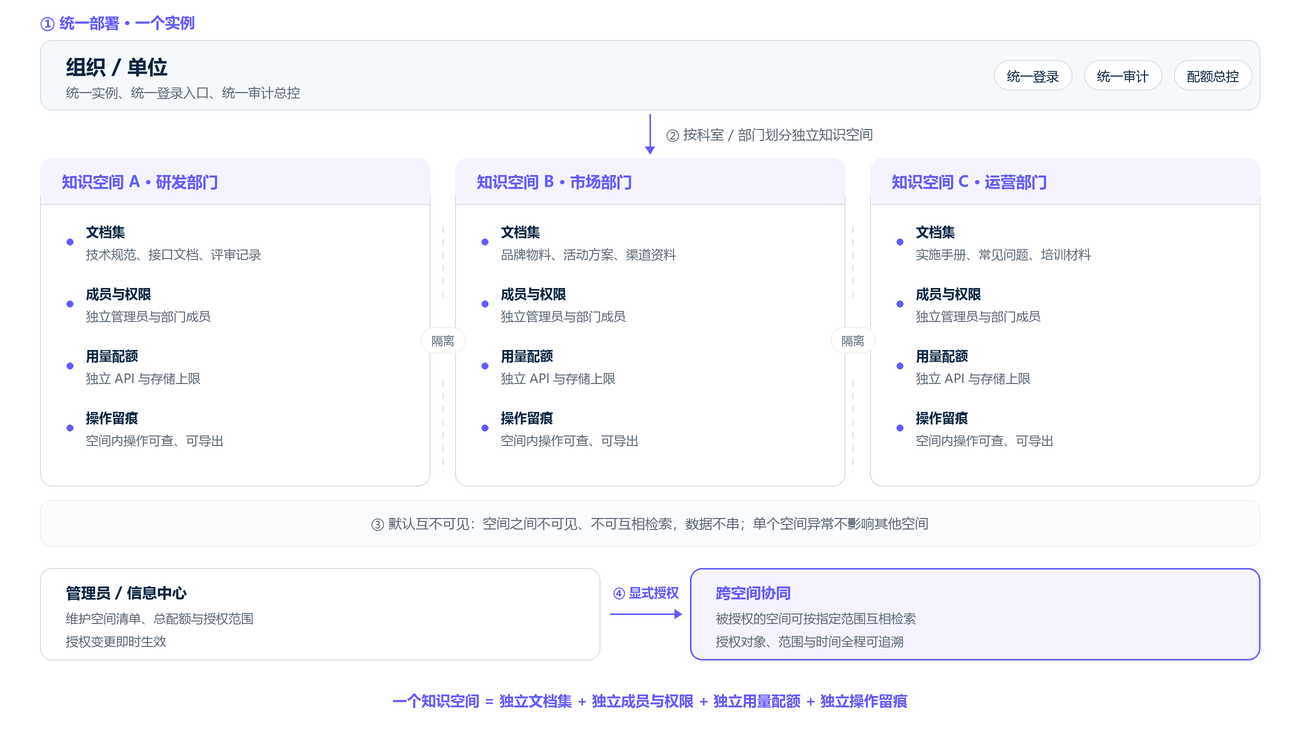The height and width of the screenshot is (740, 1300).
Task: Click the 统一部署 · 一个实例 title
Action: tap(117, 23)
